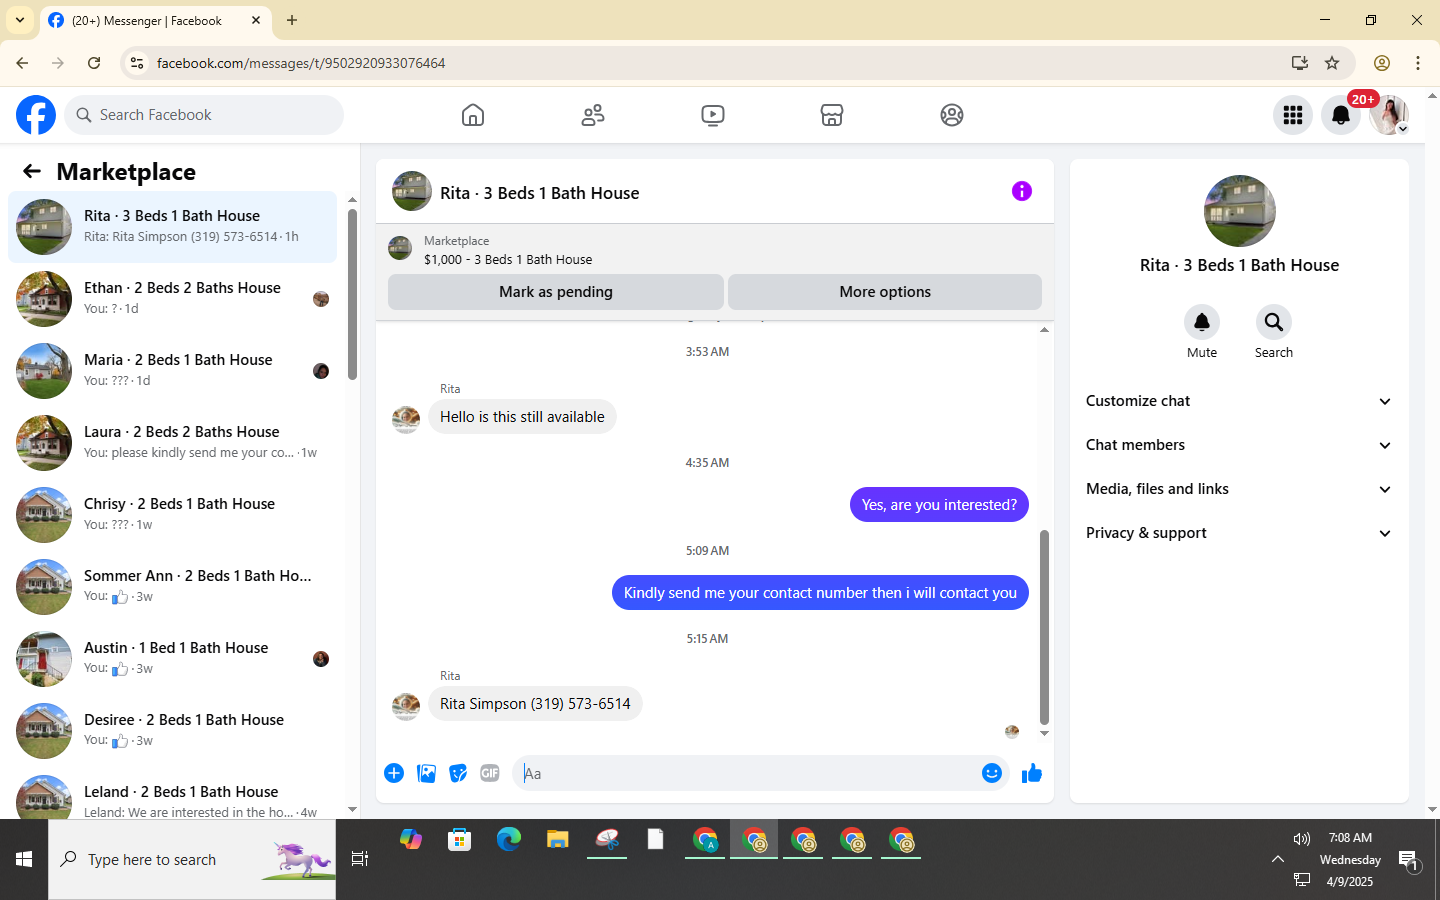Screen dimensions: 1440x900
Task: Send a thumbs-up like
Action: pos(1032,773)
